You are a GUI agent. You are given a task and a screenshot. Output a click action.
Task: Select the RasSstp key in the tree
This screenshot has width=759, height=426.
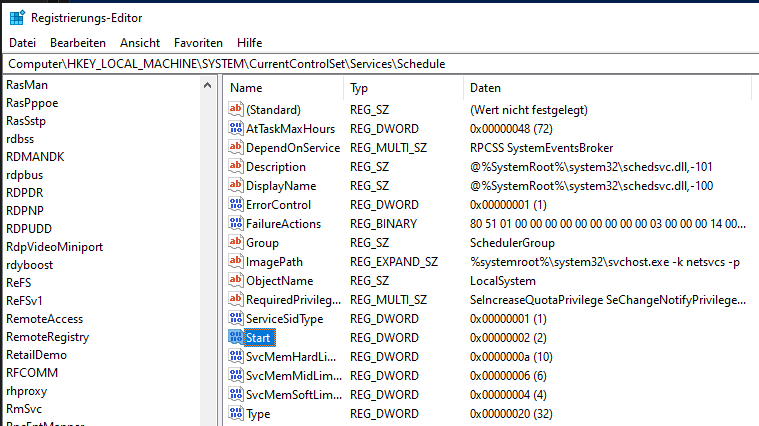tap(26, 121)
